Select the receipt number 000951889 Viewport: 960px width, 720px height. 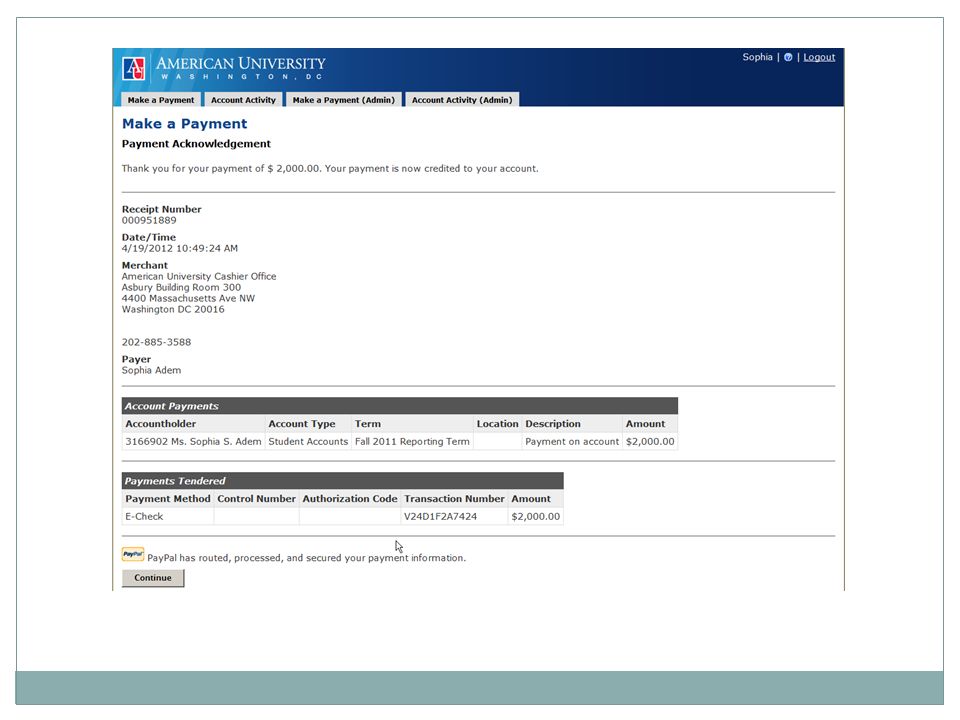(x=149, y=220)
